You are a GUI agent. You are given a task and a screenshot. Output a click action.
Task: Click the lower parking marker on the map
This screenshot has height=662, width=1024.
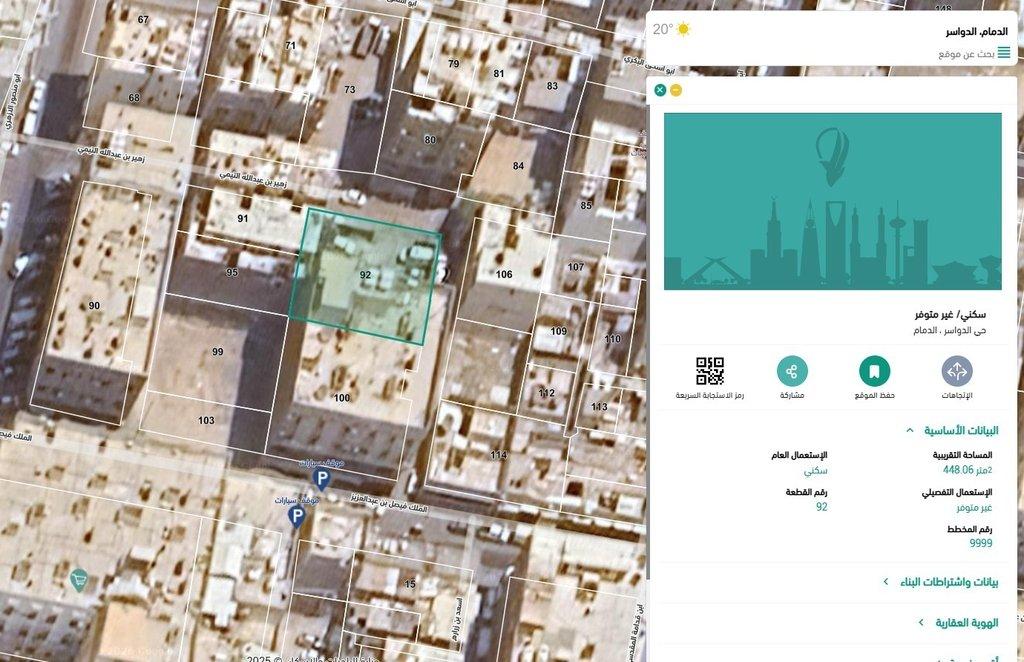point(296,516)
